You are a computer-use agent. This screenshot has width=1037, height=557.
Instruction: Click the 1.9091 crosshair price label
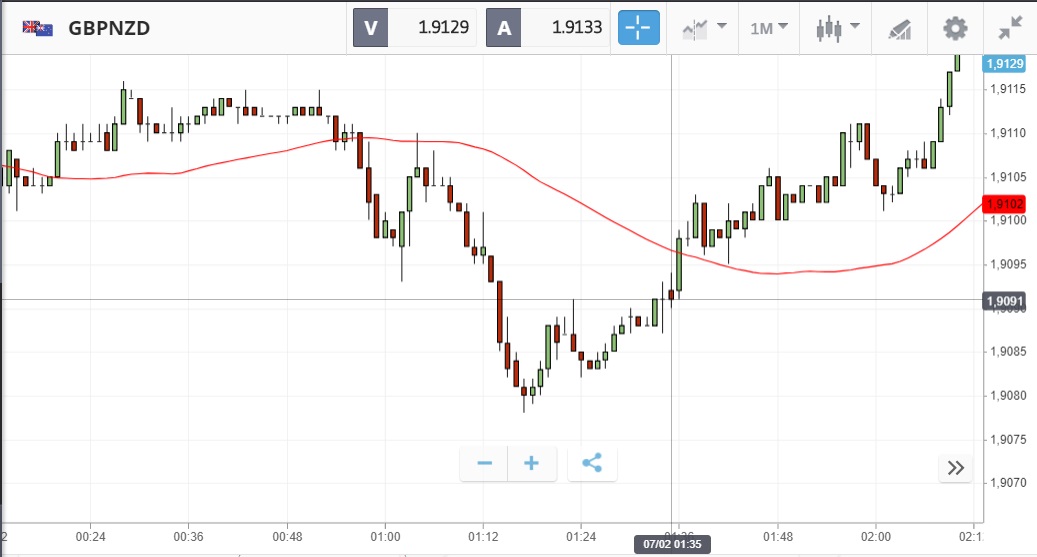click(x=1005, y=300)
